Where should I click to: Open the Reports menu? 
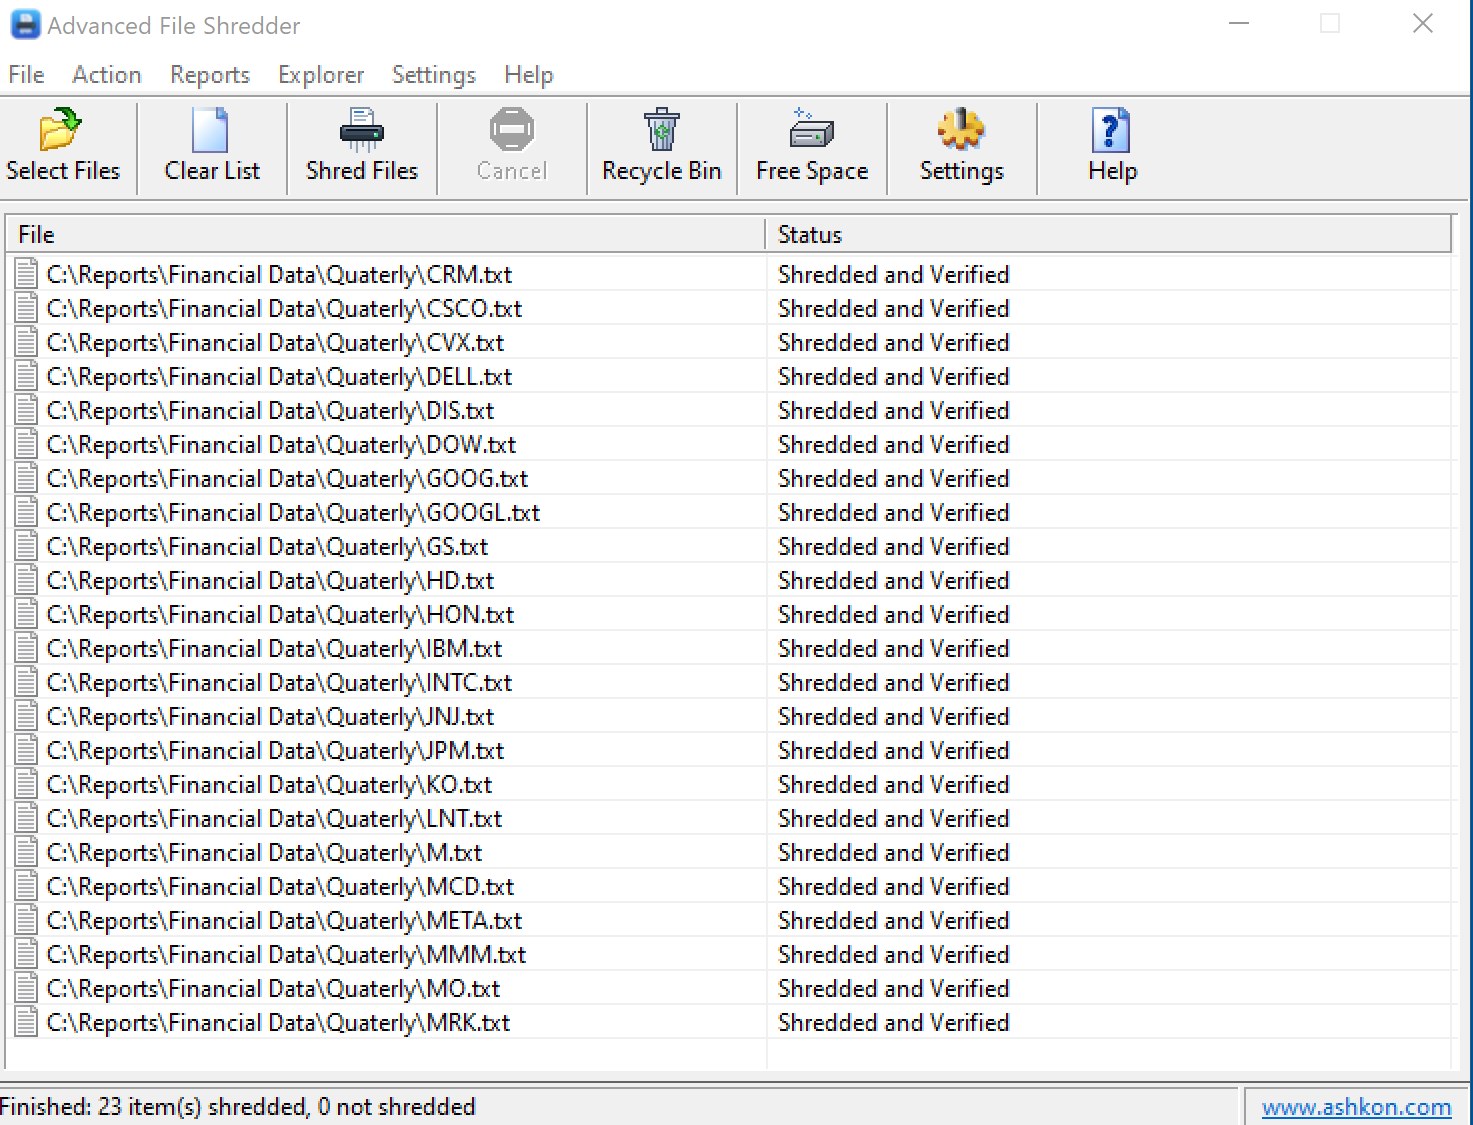pyautogui.click(x=210, y=75)
